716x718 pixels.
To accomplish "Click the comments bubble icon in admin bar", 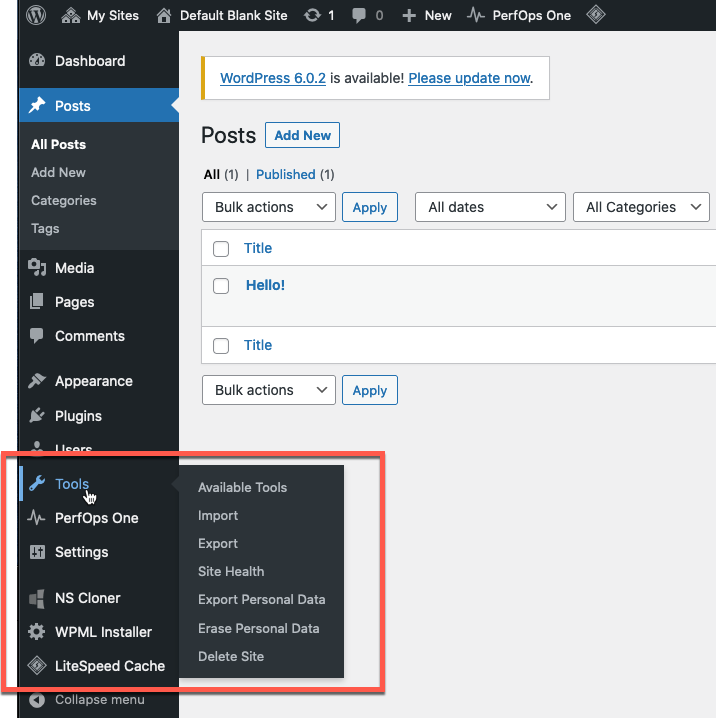I will (x=358, y=15).
